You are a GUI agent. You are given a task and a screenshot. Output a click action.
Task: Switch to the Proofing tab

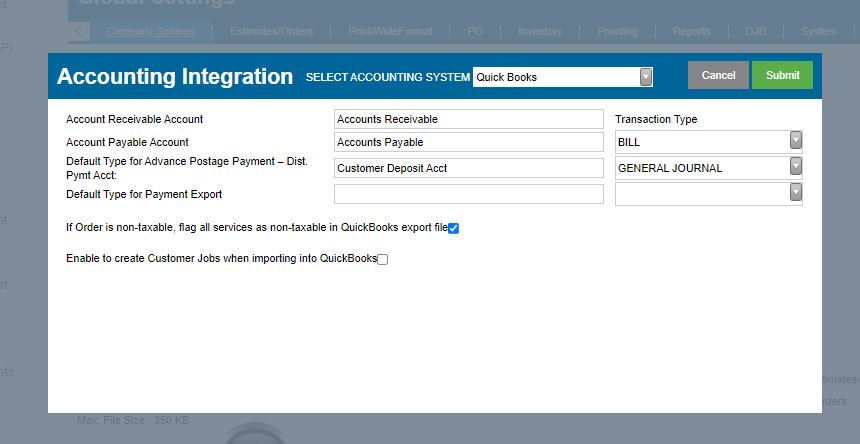[x=618, y=31]
